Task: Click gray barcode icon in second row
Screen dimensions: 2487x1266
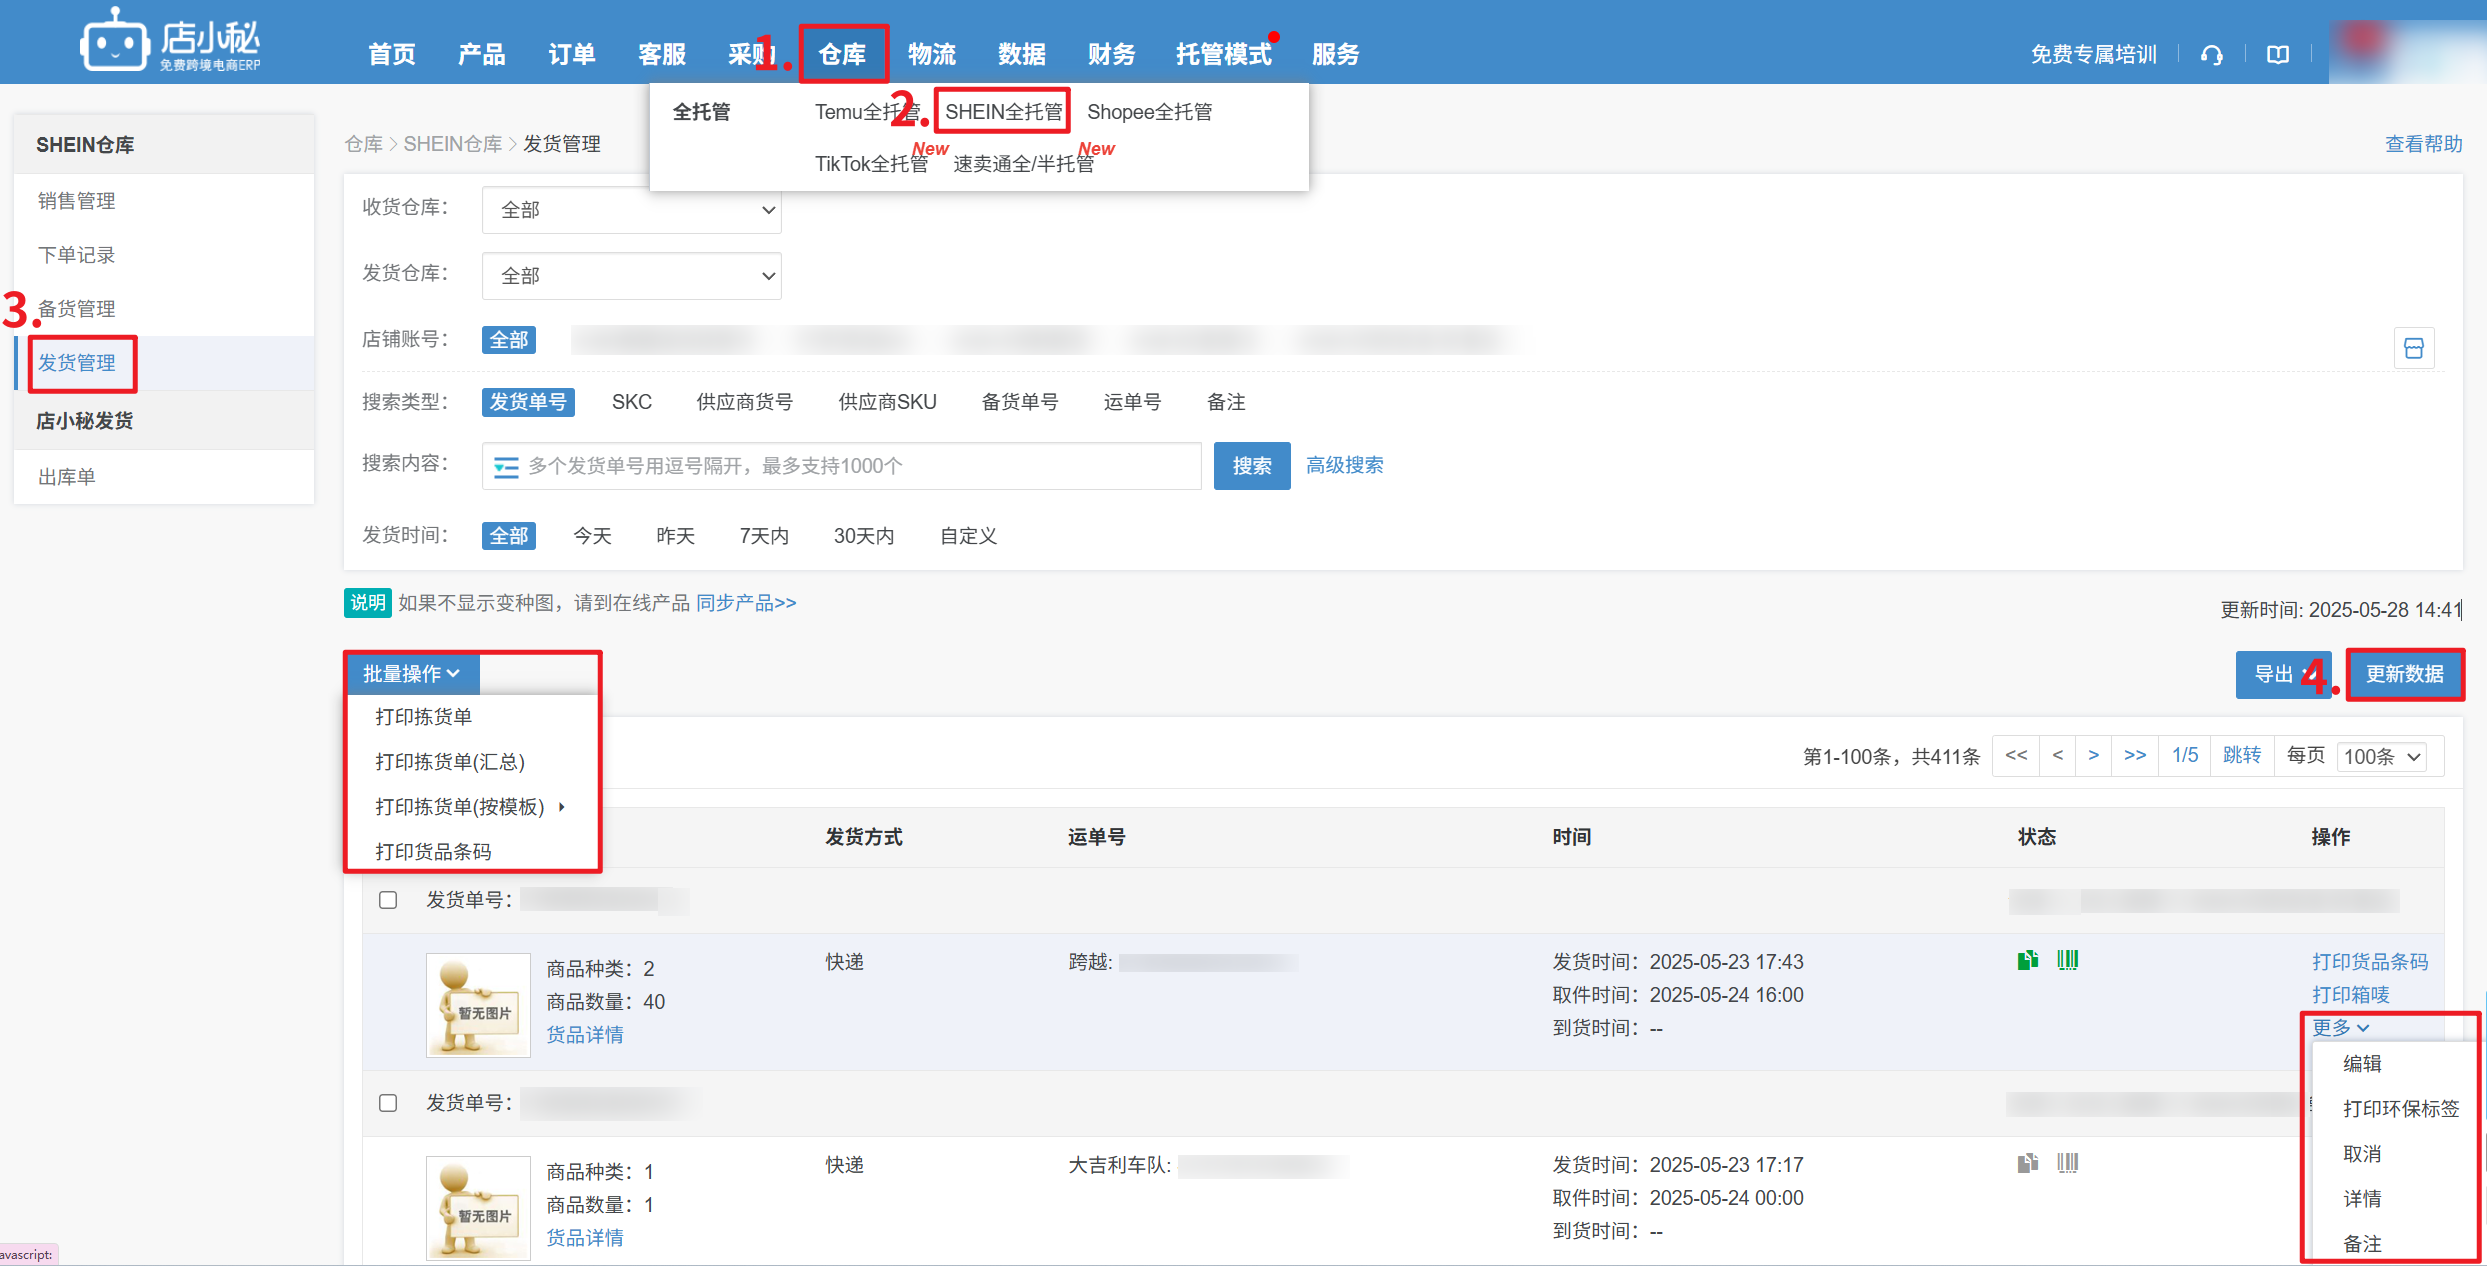Action: coord(2067,1163)
